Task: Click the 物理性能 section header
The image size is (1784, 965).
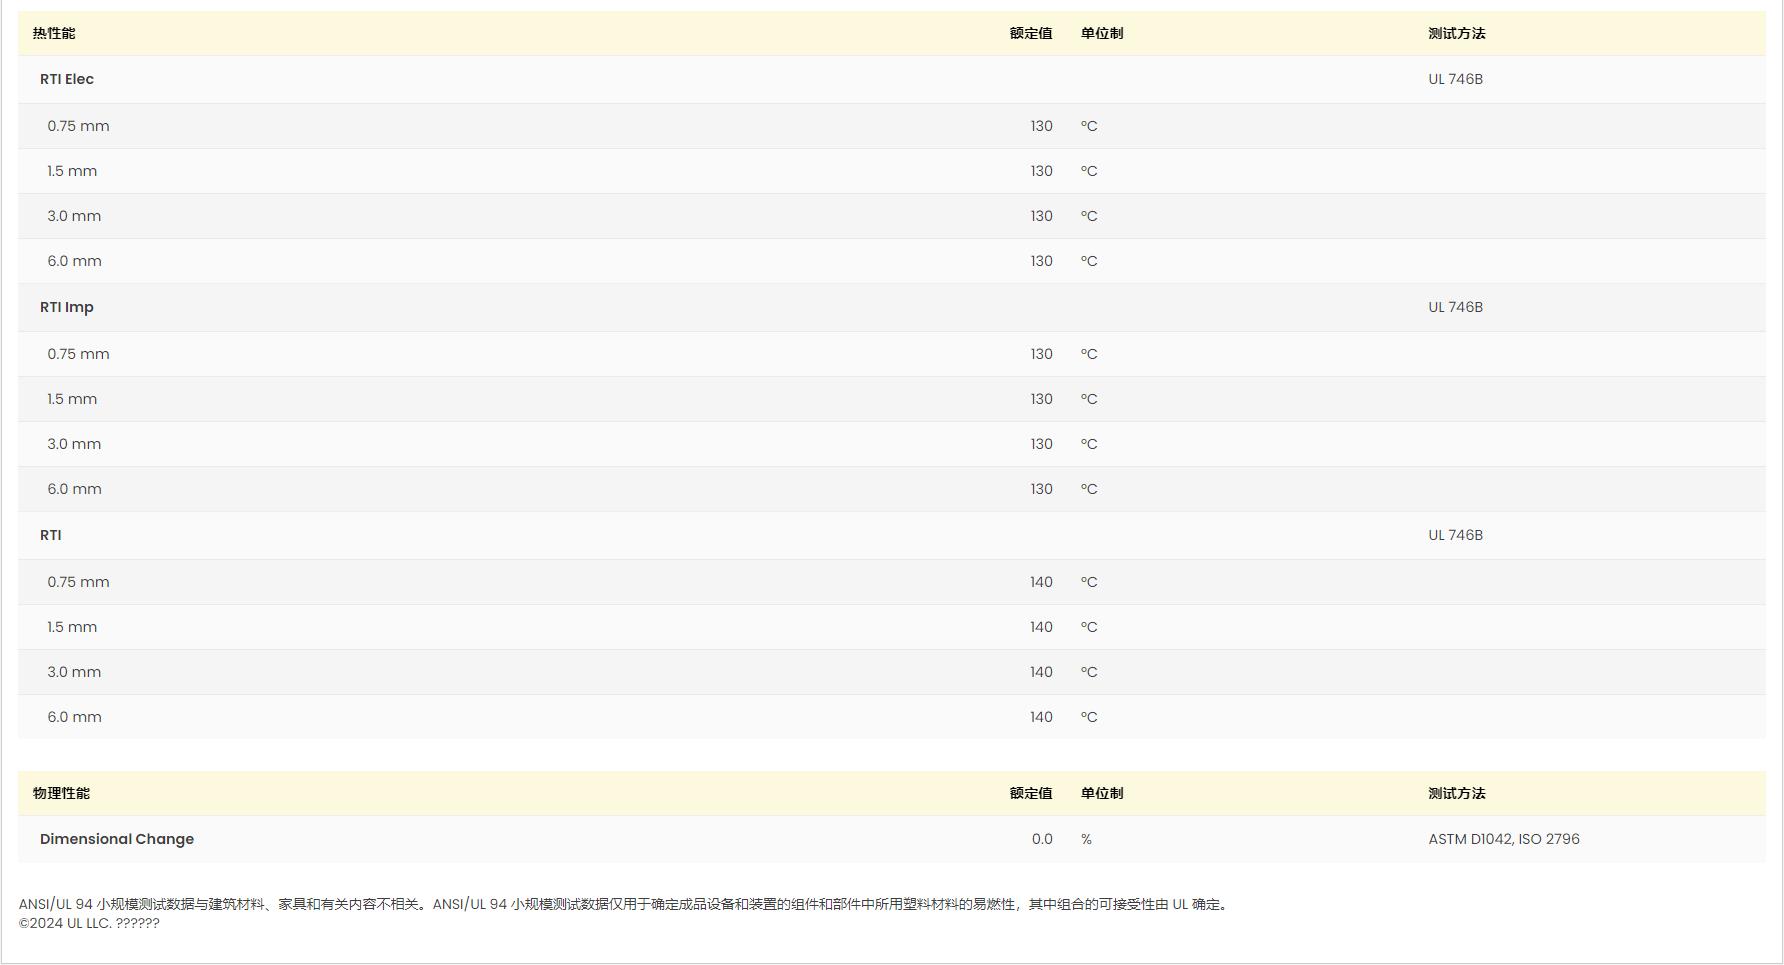Action: click(61, 793)
